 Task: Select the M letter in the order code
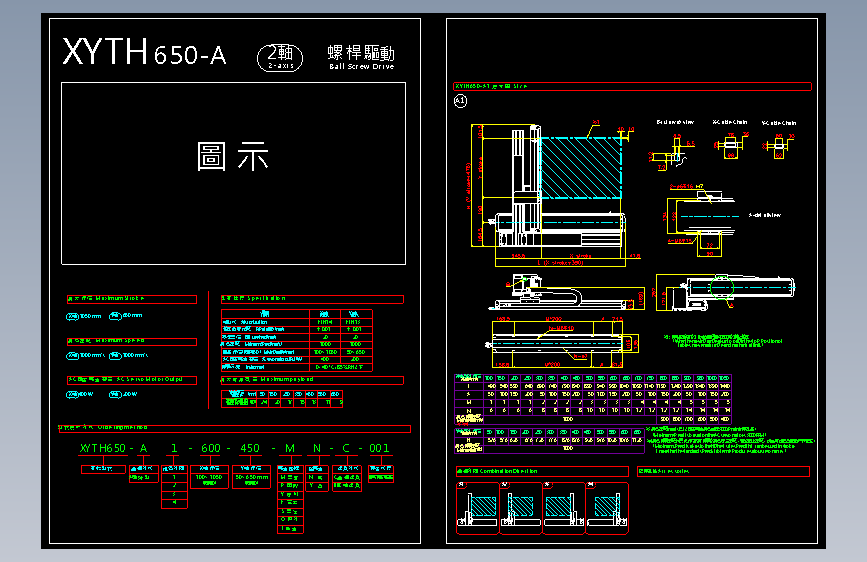click(x=290, y=448)
